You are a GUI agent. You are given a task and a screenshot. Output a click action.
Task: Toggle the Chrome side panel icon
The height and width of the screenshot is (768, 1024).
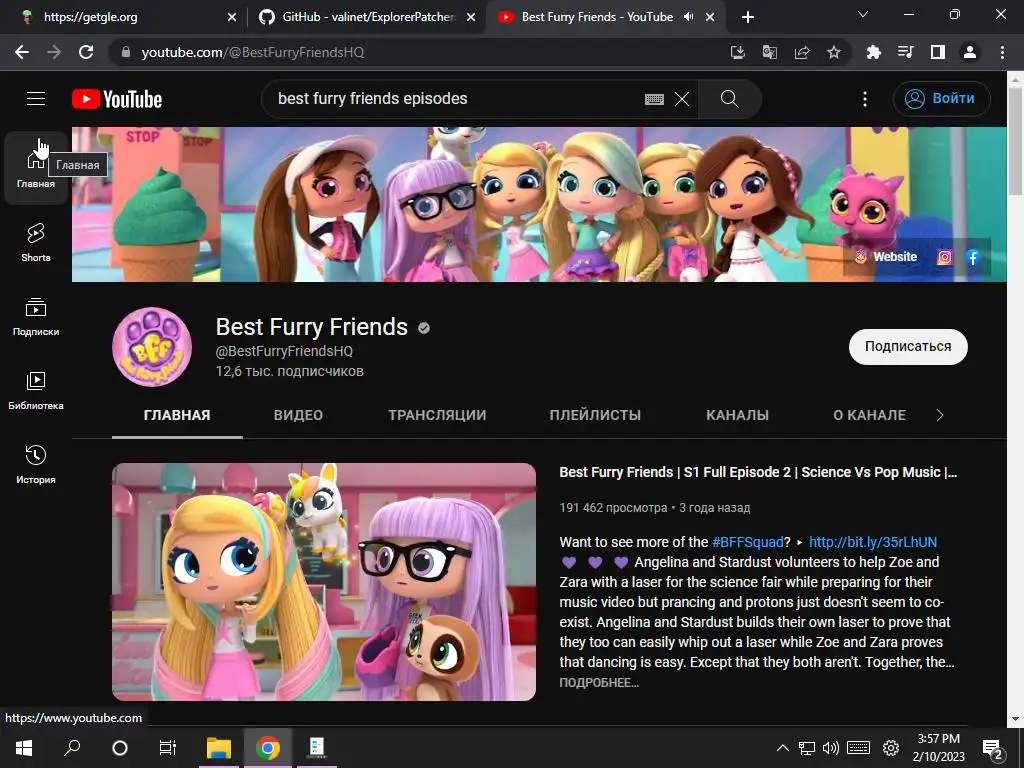[937, 52]
